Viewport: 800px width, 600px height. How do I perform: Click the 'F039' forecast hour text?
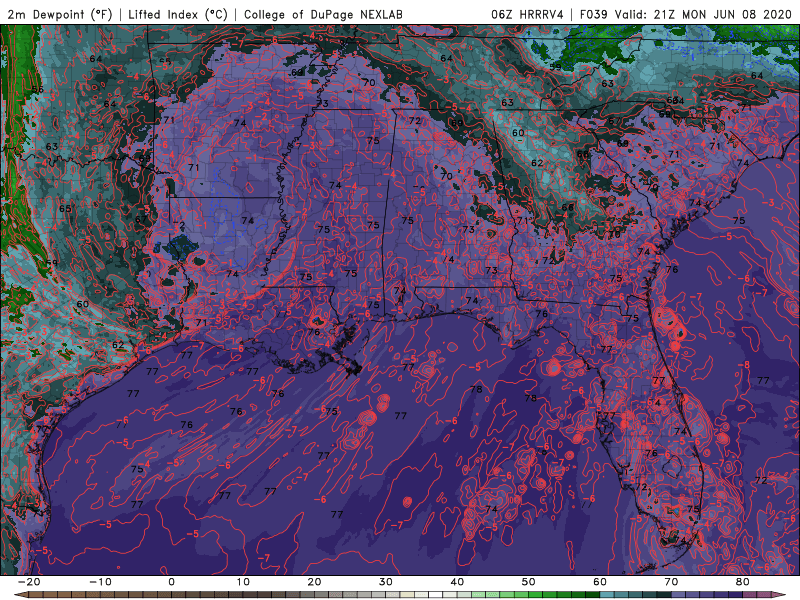[593, 14]
